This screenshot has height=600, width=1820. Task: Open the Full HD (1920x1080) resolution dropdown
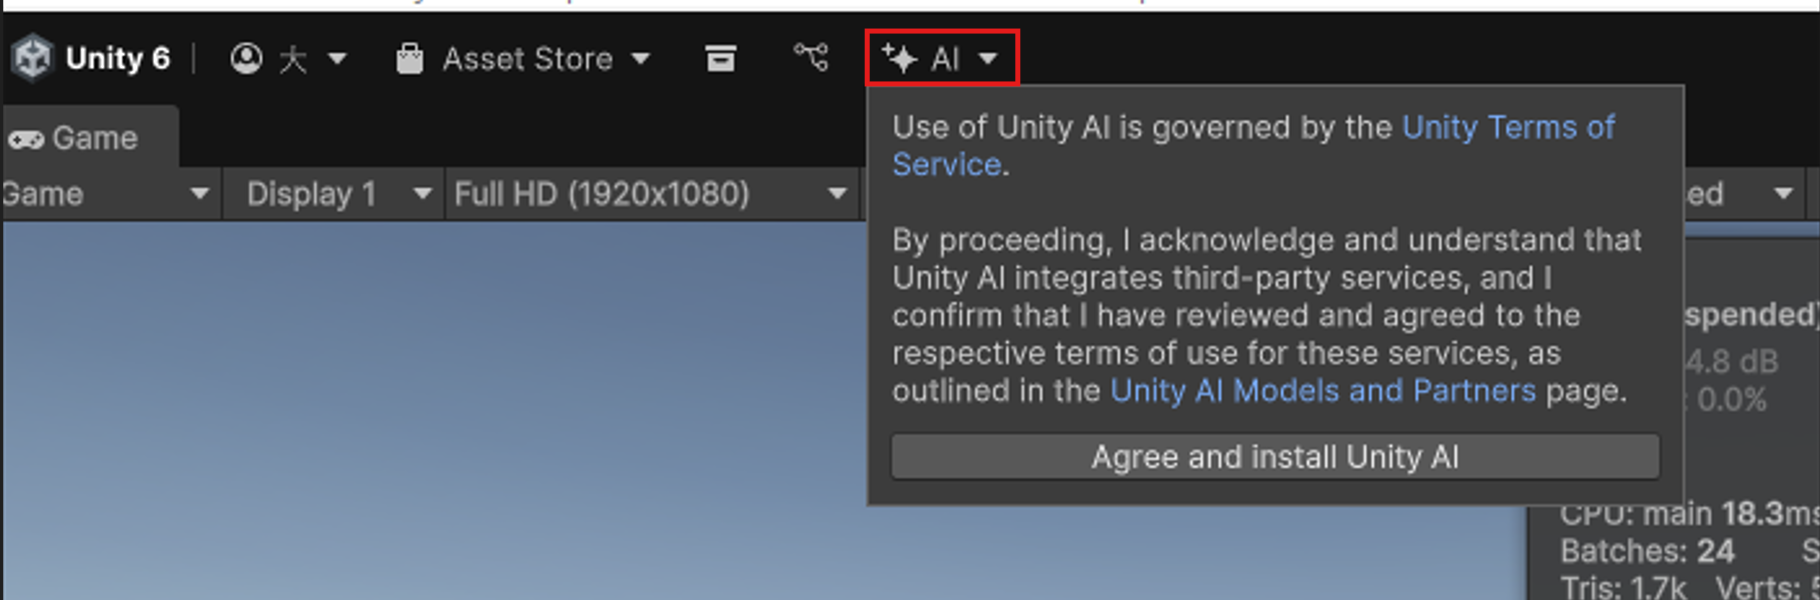point(648,194)
